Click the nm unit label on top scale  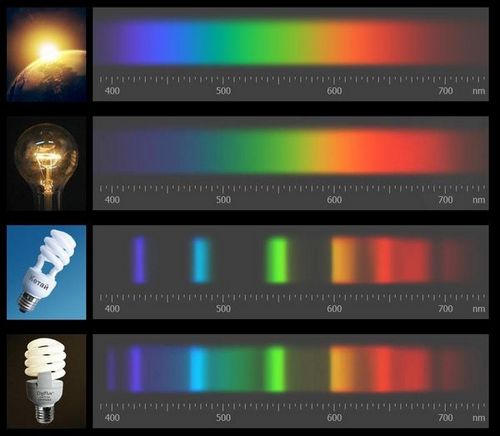click(x=479, y=91)
